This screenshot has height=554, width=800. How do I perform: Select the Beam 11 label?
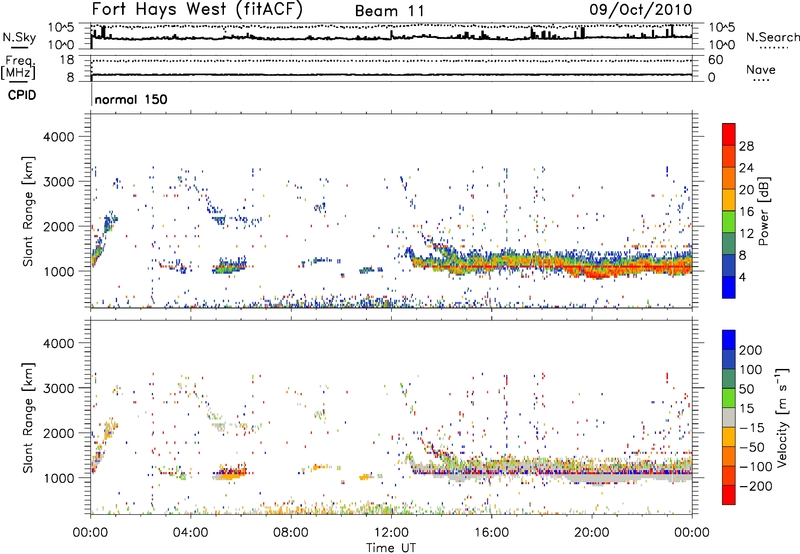click(389, 11)
